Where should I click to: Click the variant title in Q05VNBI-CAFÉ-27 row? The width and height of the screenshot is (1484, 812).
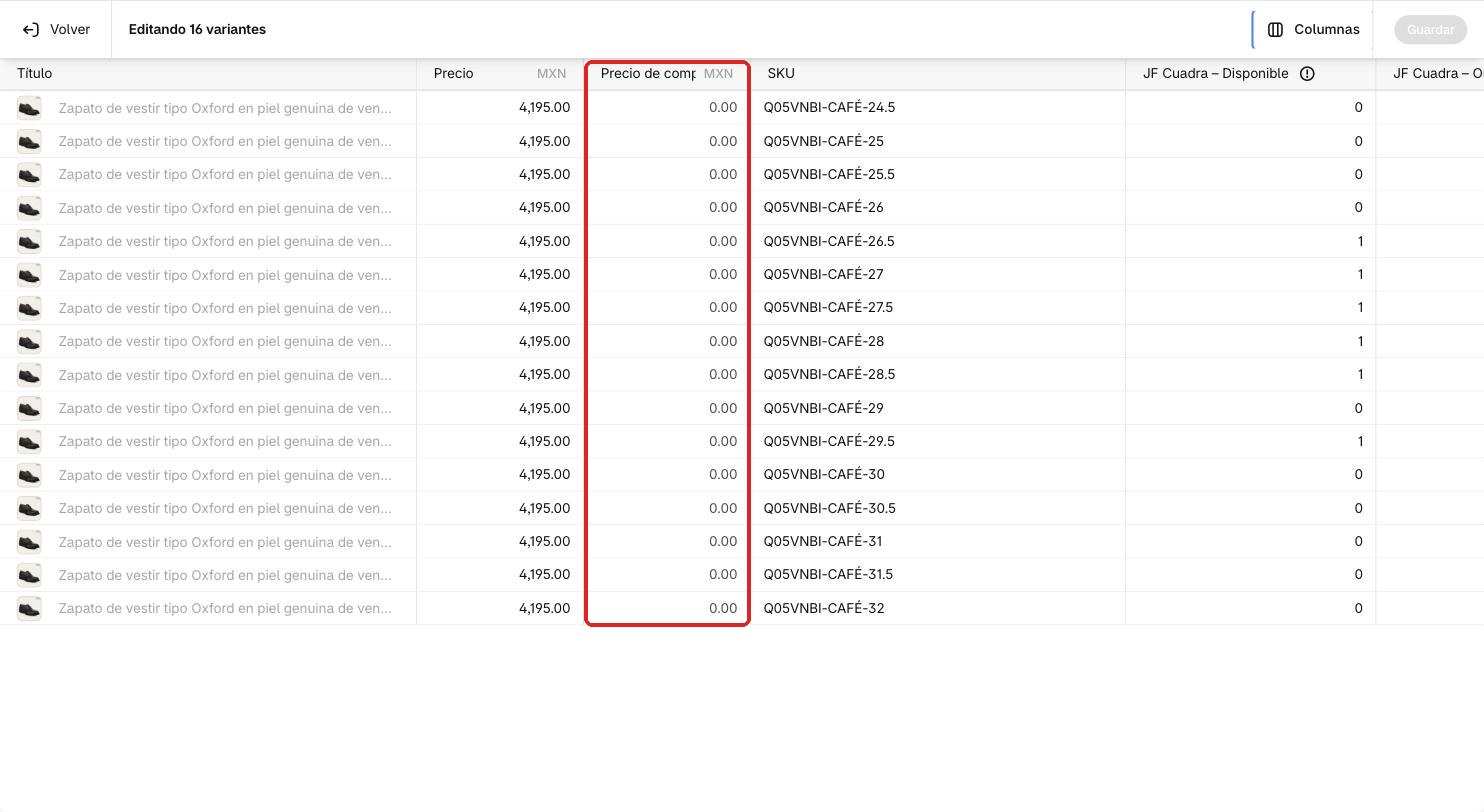click(225, 275)
